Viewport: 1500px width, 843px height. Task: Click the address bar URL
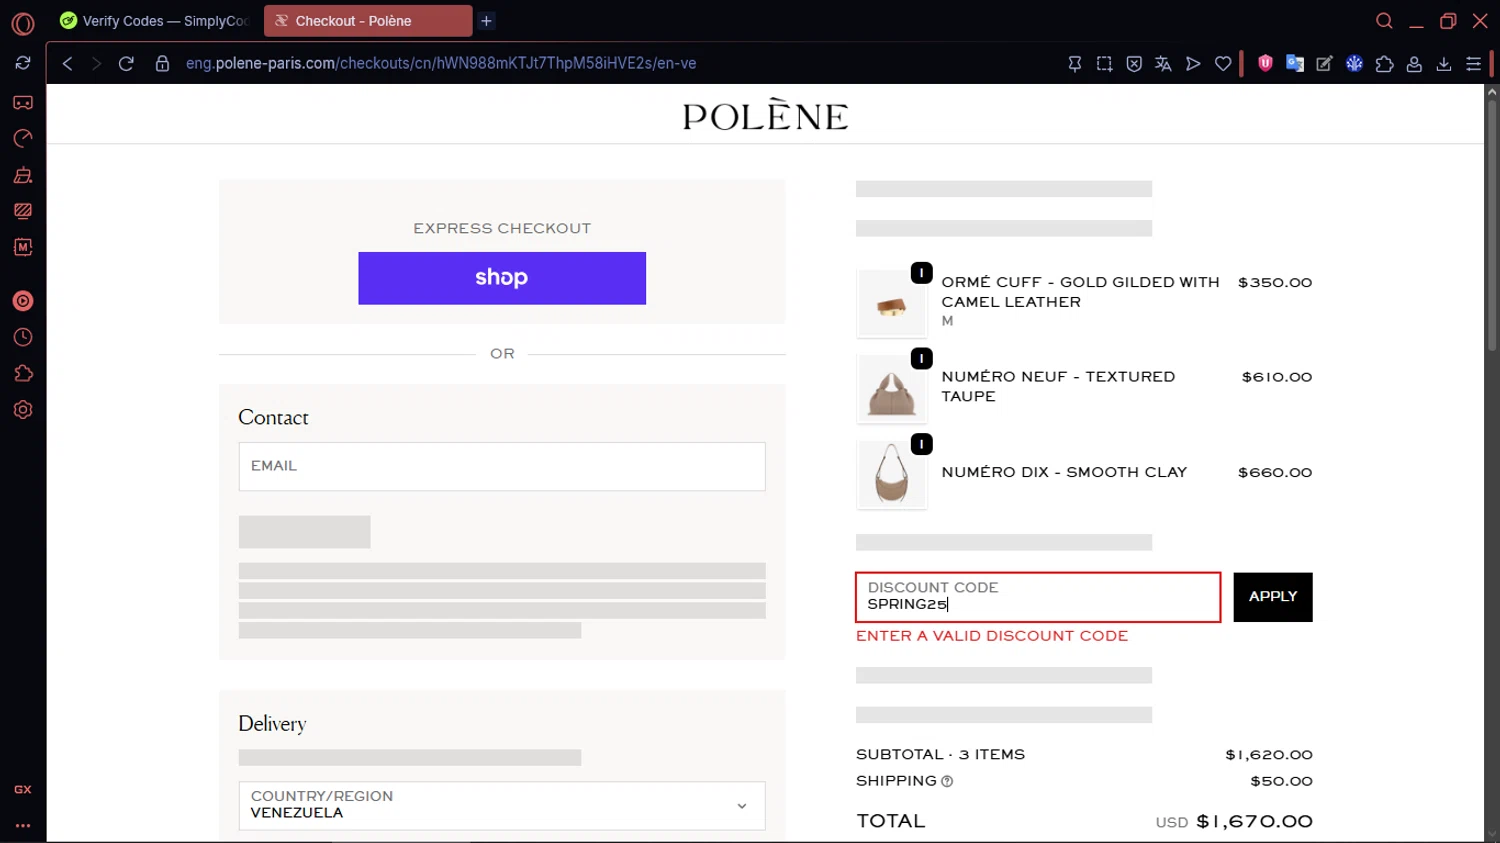441,63
